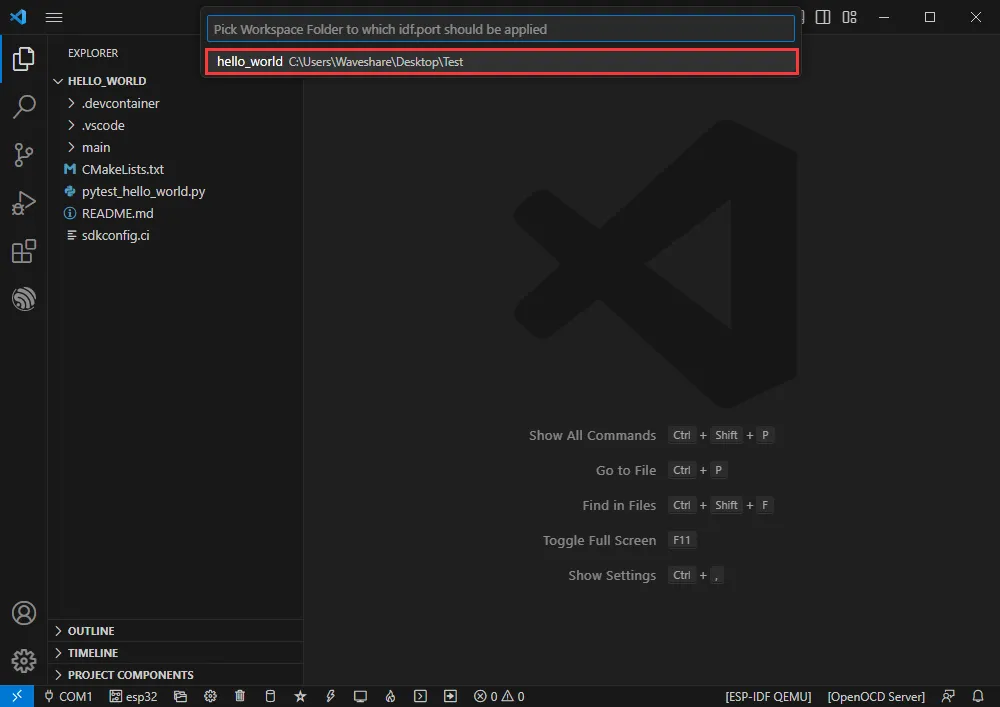Click the flame build-flash-monitor icon
Viewport: 1000px width, 707px height.
(x=390, y=696)
